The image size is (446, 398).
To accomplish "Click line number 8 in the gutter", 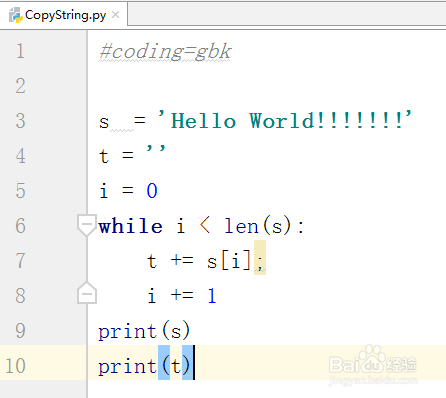I will (x=20, y=296).
